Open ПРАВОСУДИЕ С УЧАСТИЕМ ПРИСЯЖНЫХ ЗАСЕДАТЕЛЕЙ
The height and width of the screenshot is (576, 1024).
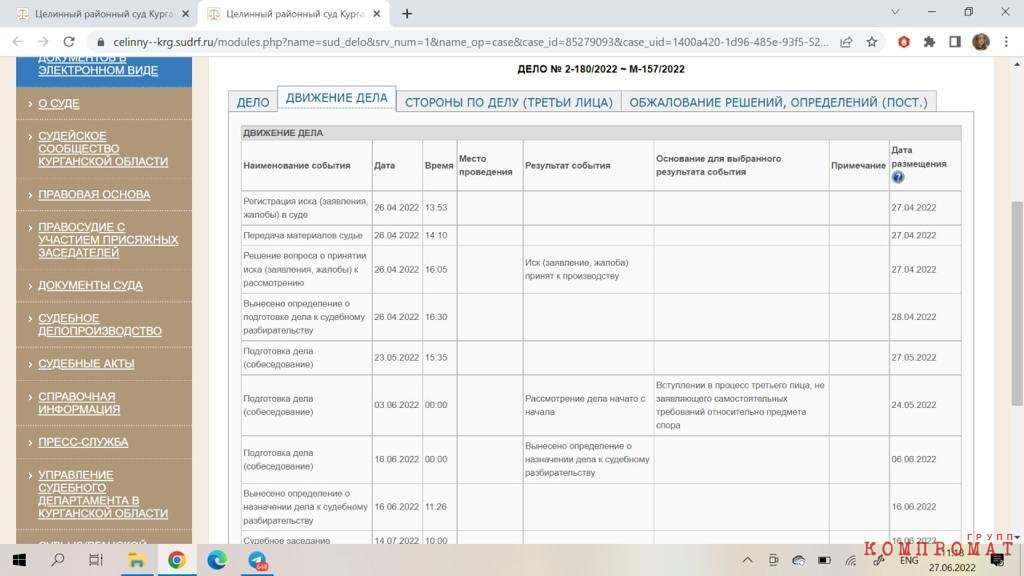coord(108,240)
